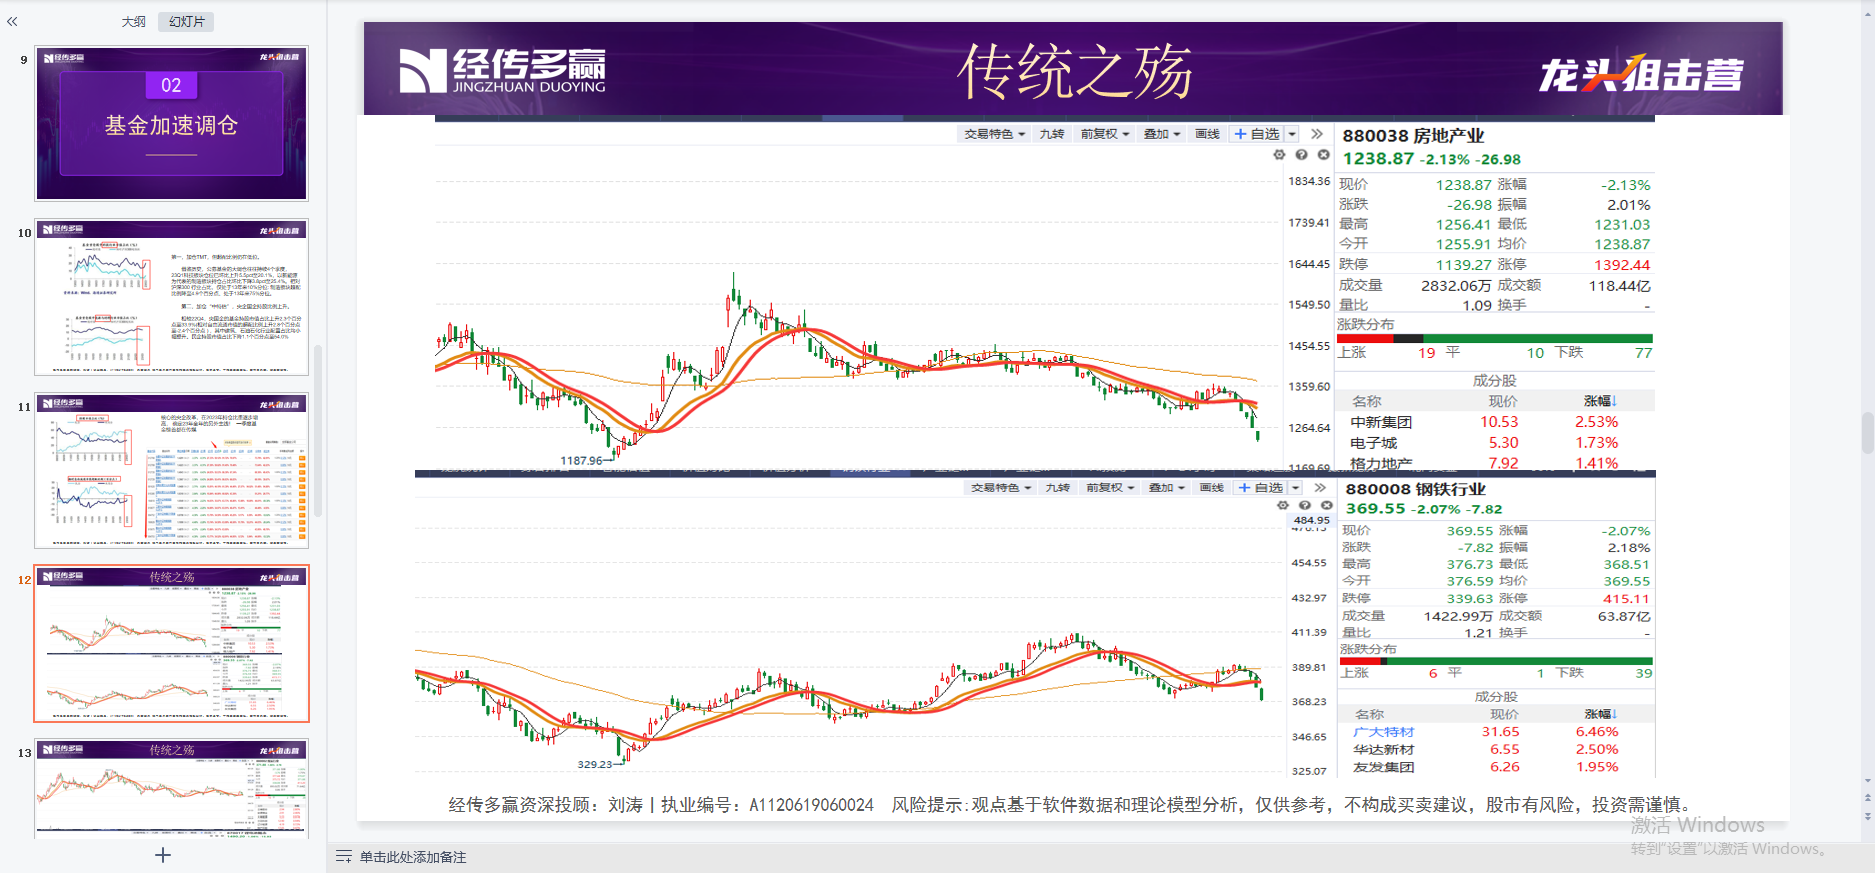Click 画线 in top chart toolbar
The image size is (1875, 873).
click(x=1207, y=134)
